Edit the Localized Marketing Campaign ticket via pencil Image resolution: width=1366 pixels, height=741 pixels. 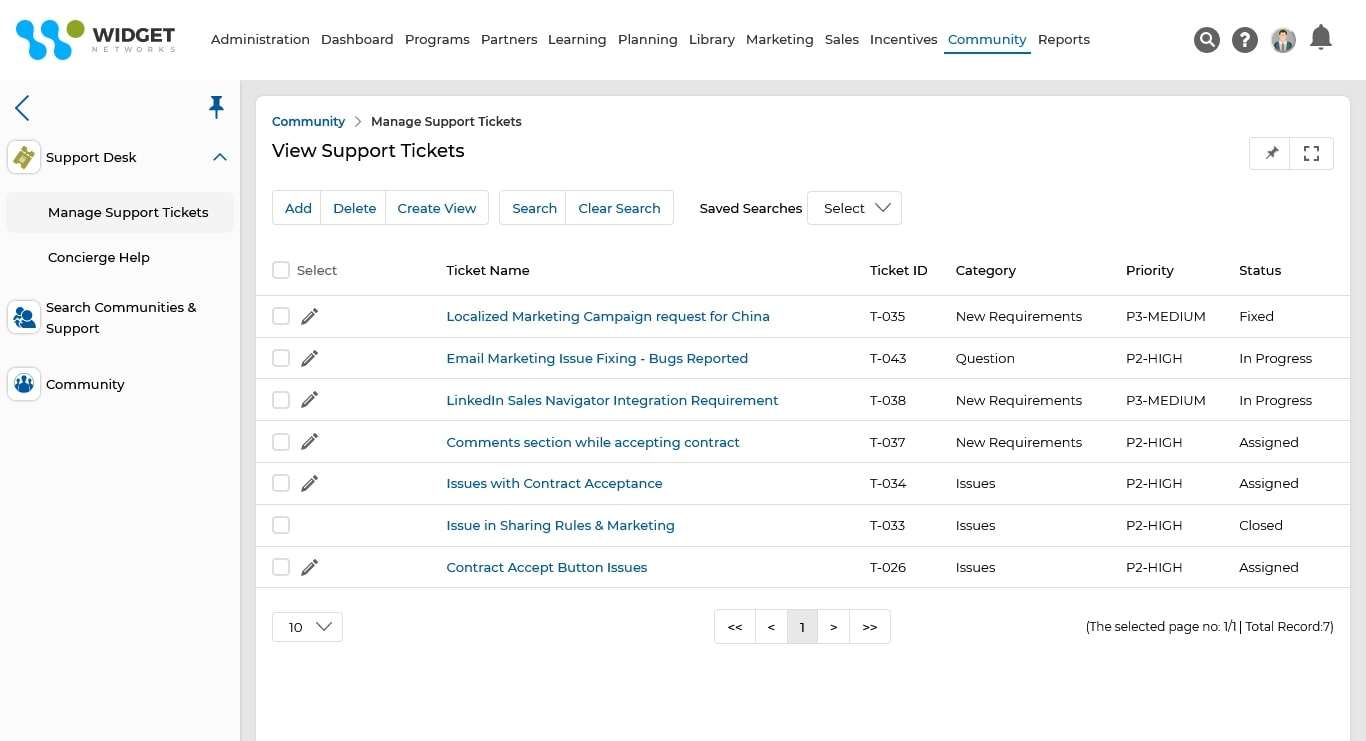point(309,316)
